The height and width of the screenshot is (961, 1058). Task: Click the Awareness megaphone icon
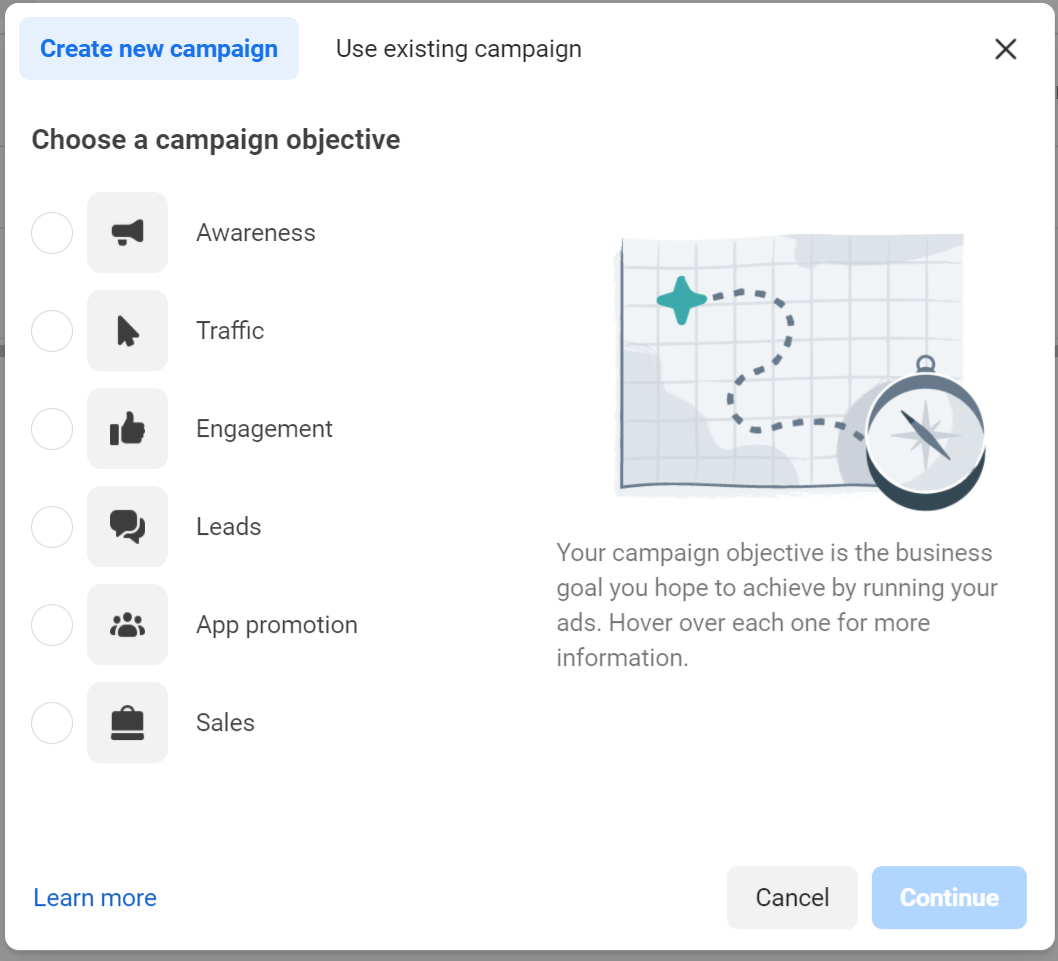coord(127,233)
